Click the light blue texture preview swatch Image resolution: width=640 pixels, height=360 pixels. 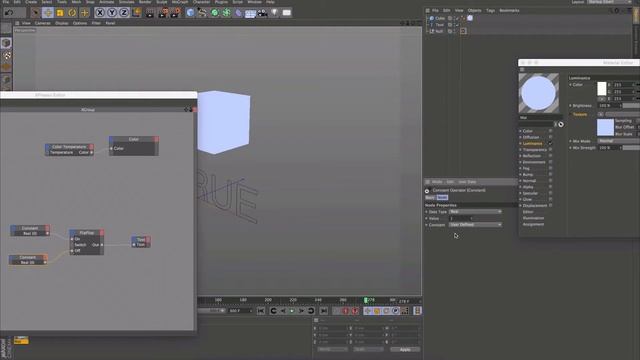click(605, 127)
